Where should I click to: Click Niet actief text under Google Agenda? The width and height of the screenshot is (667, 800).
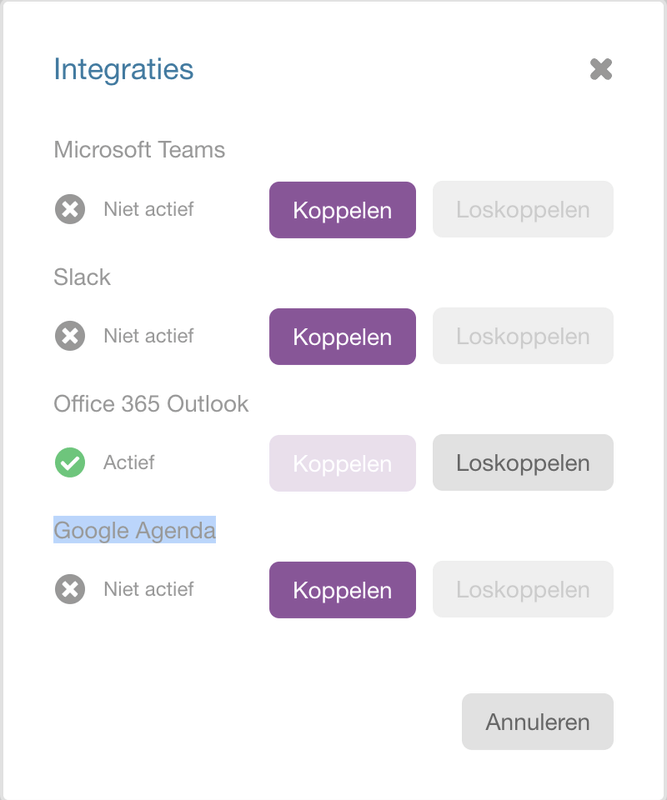coord(149,589)
